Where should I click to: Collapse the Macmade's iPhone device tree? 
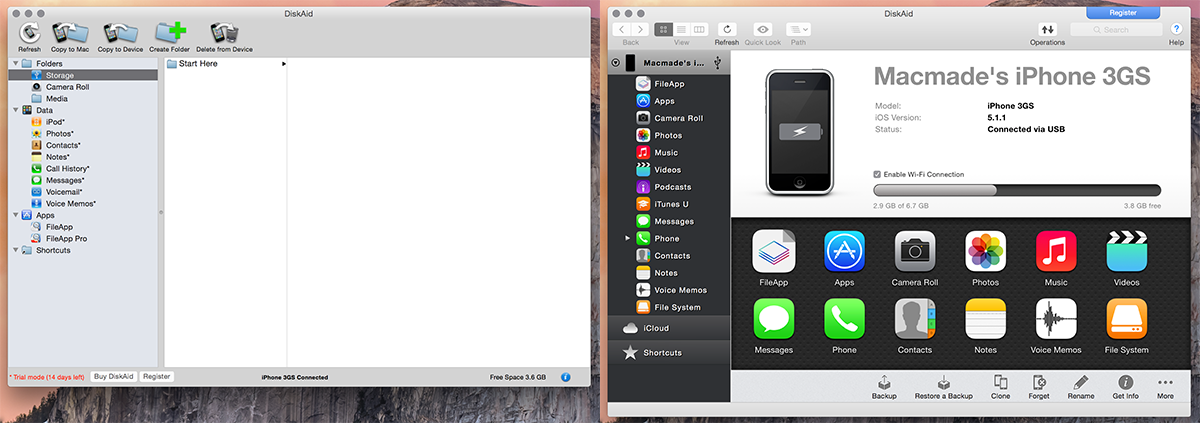click(x=616, y=63)
